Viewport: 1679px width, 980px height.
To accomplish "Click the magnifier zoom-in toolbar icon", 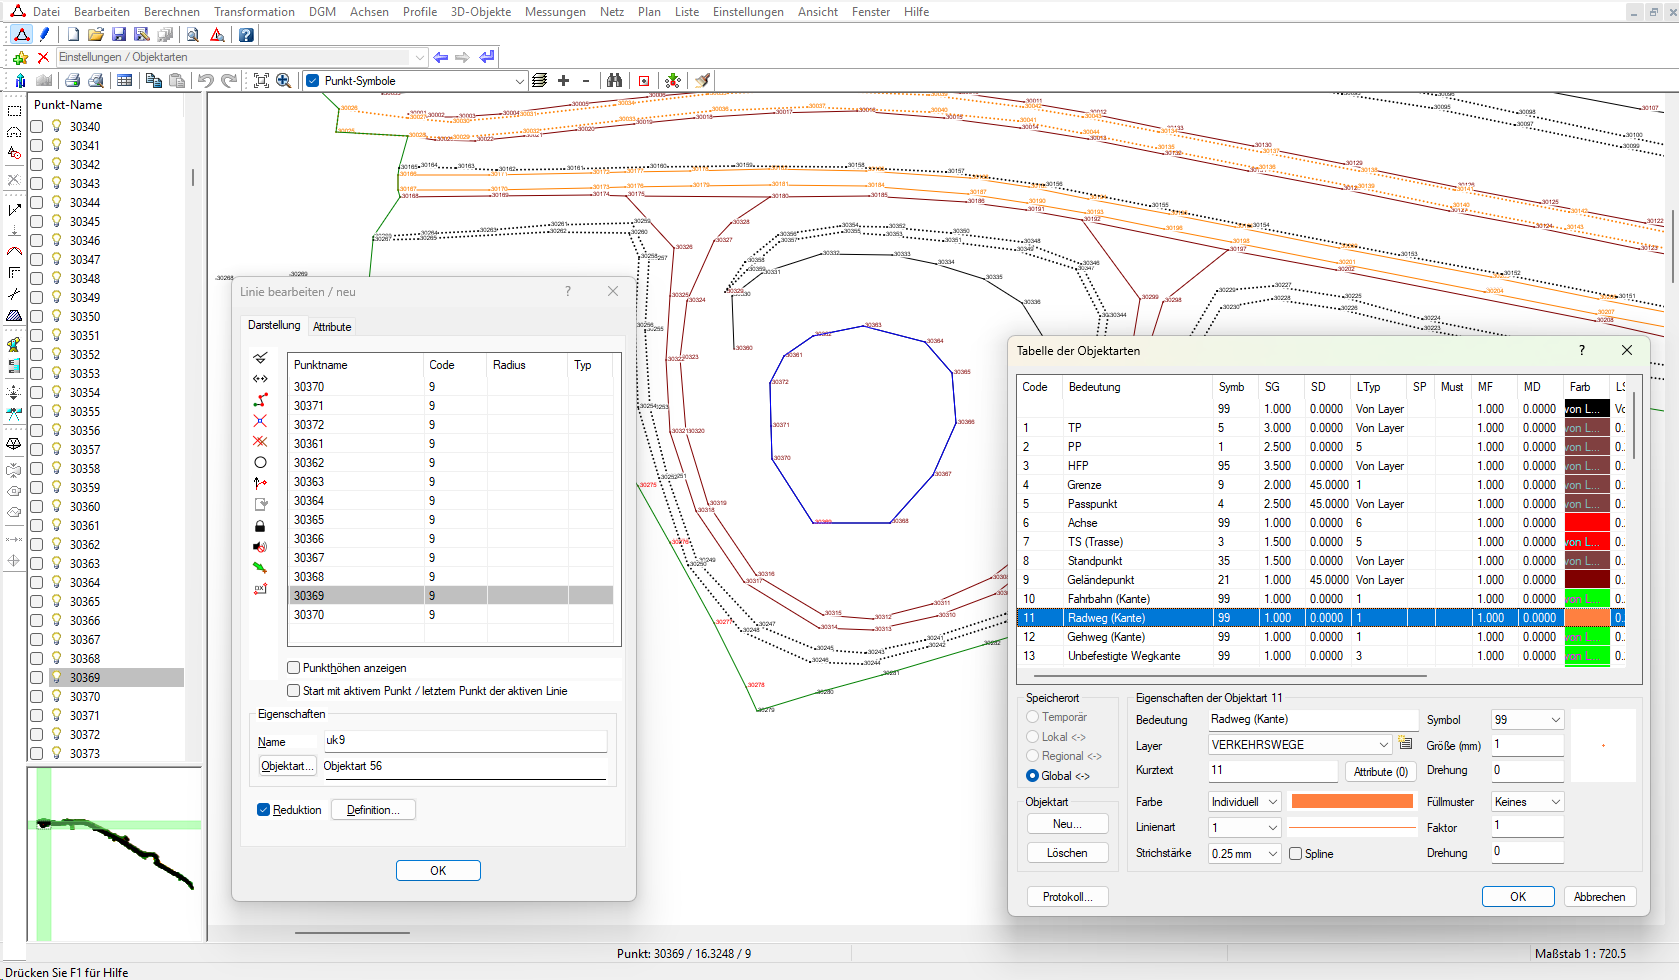I will (284, 81).
